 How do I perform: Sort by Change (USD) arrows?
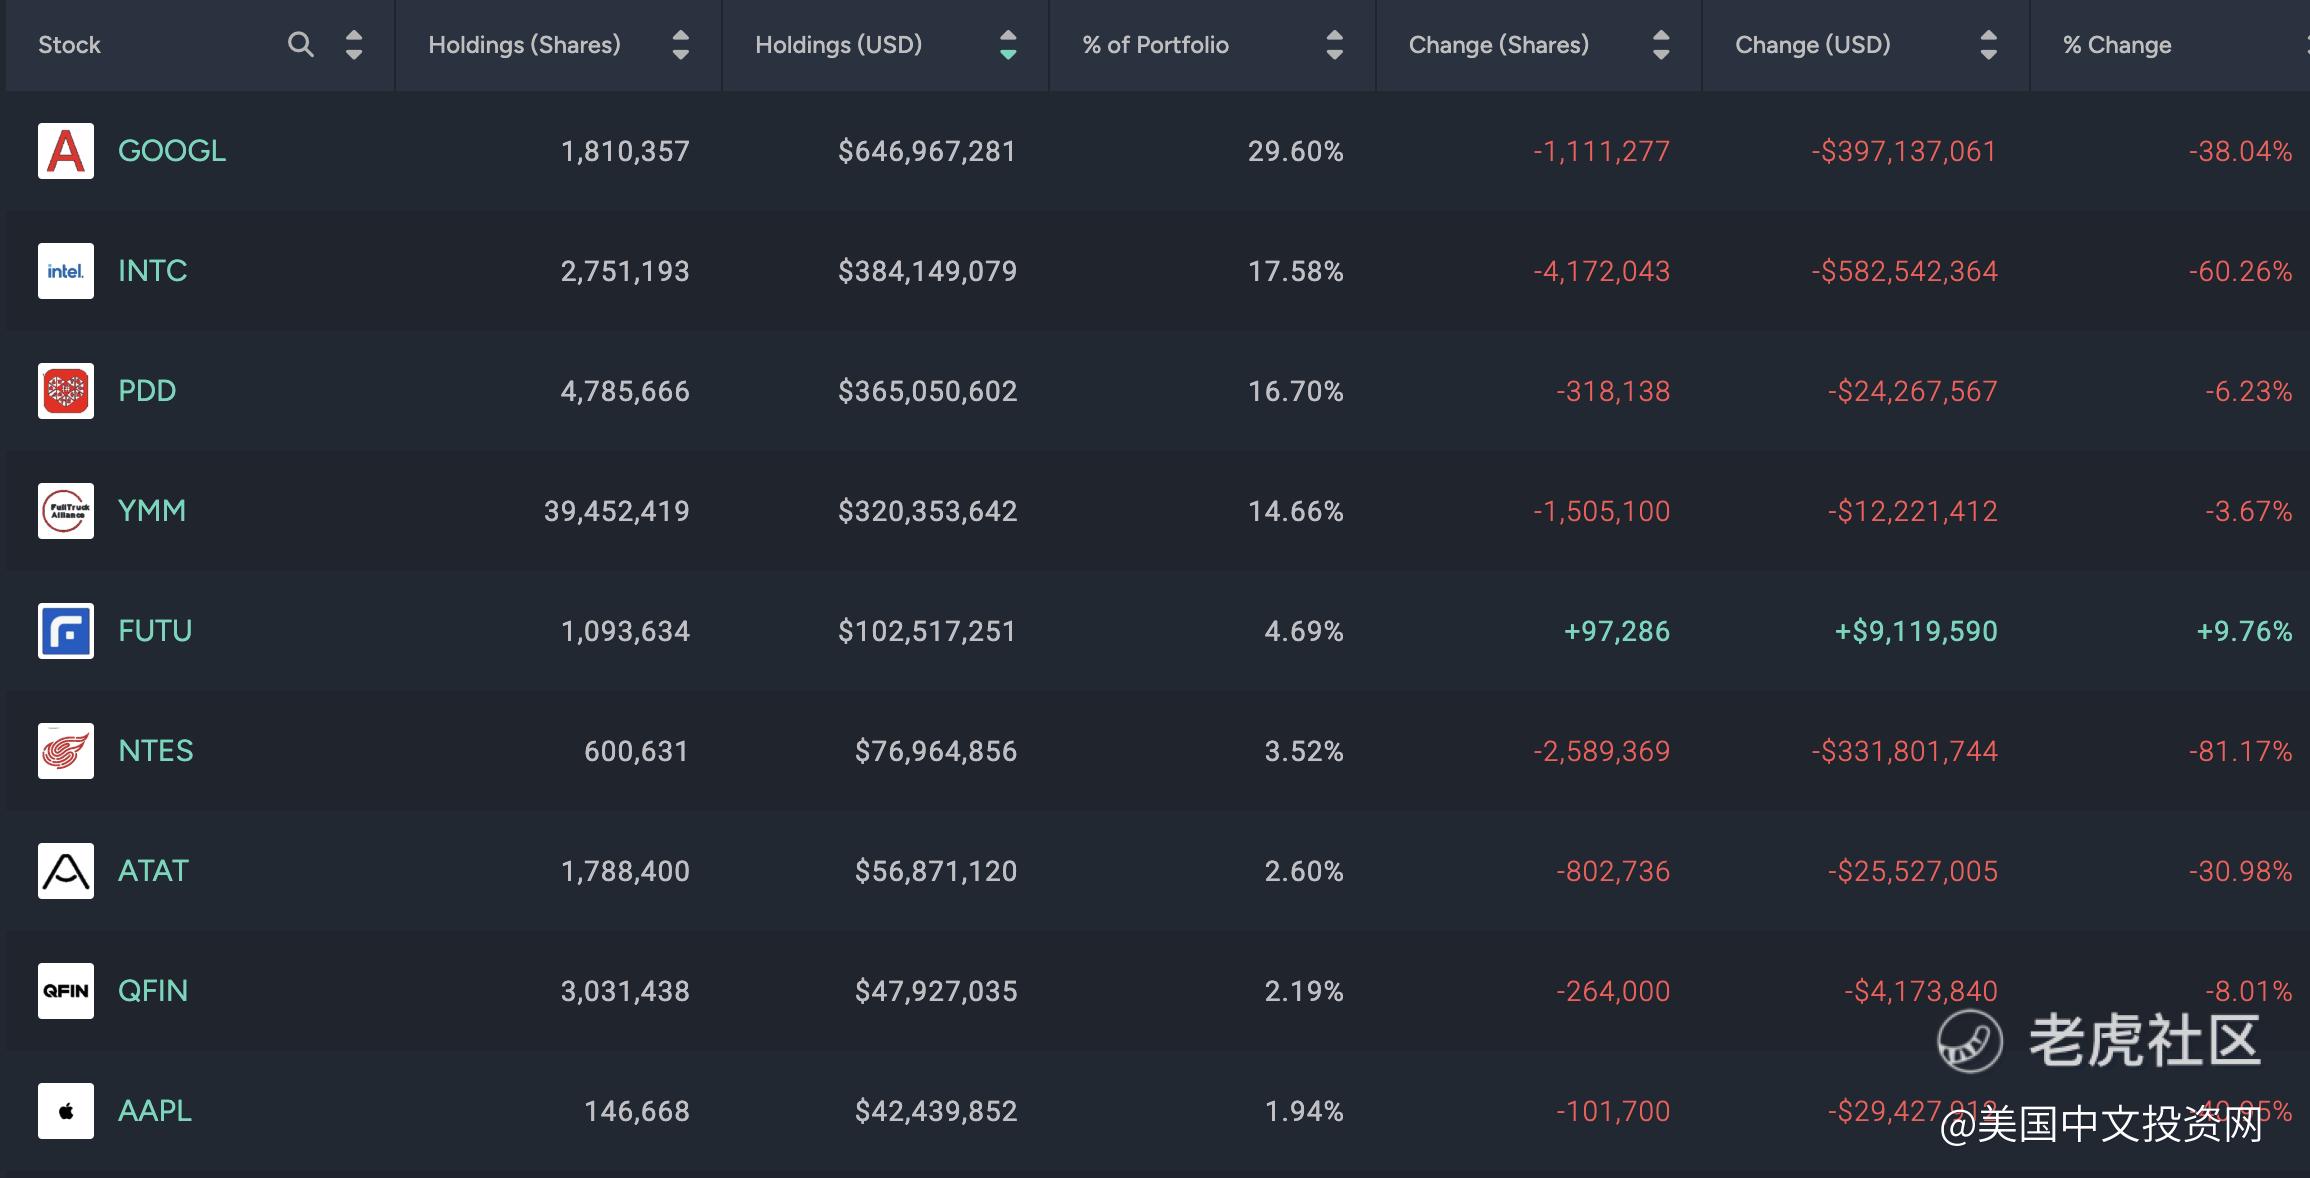(1989, 44)
